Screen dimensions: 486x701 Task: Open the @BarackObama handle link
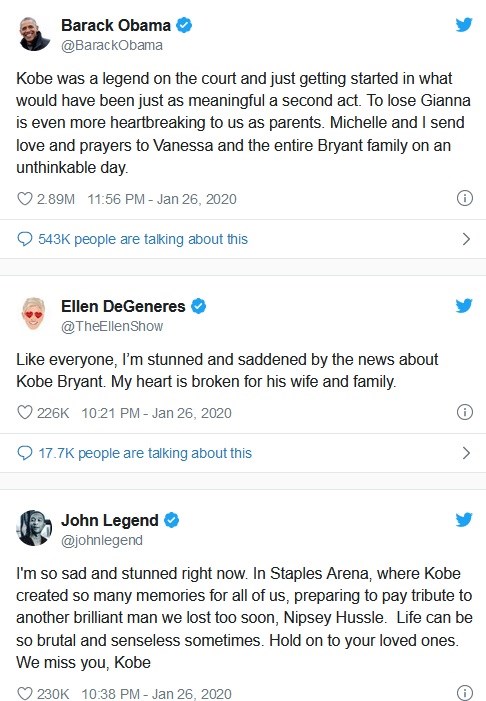pyautogui.click(x=112, y=46)
